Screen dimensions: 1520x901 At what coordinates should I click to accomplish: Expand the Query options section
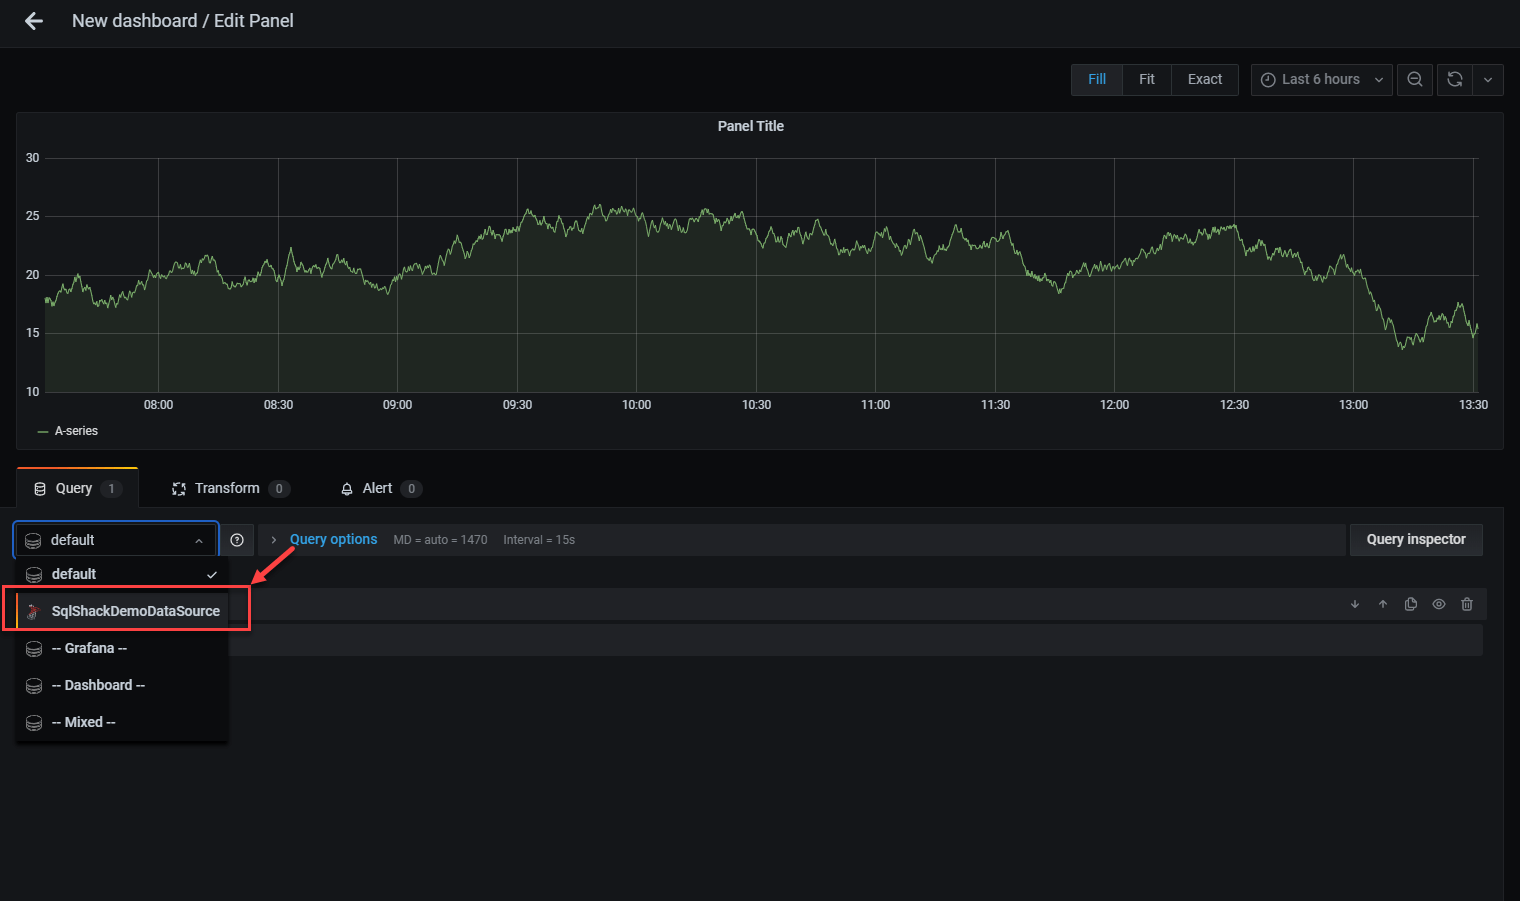pyautogui.click(x=333, y=539)
